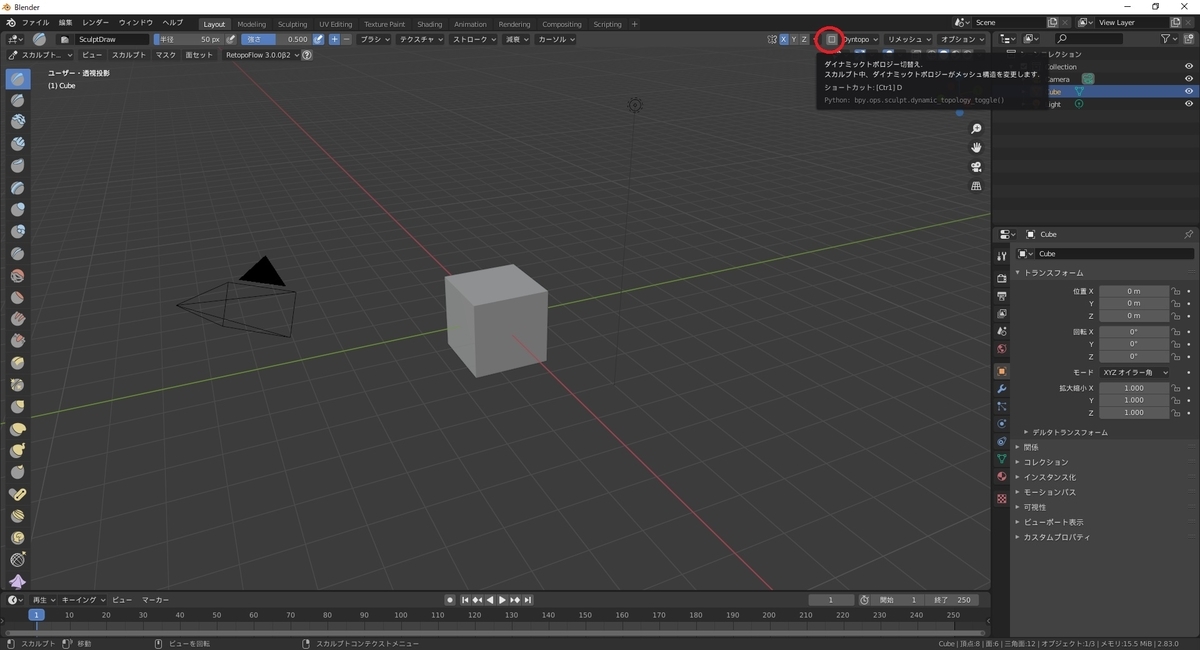Viewport: 1200px width, 650px height.
Task: Hide the Camera object in the outliner
Action: (1189, 79)
